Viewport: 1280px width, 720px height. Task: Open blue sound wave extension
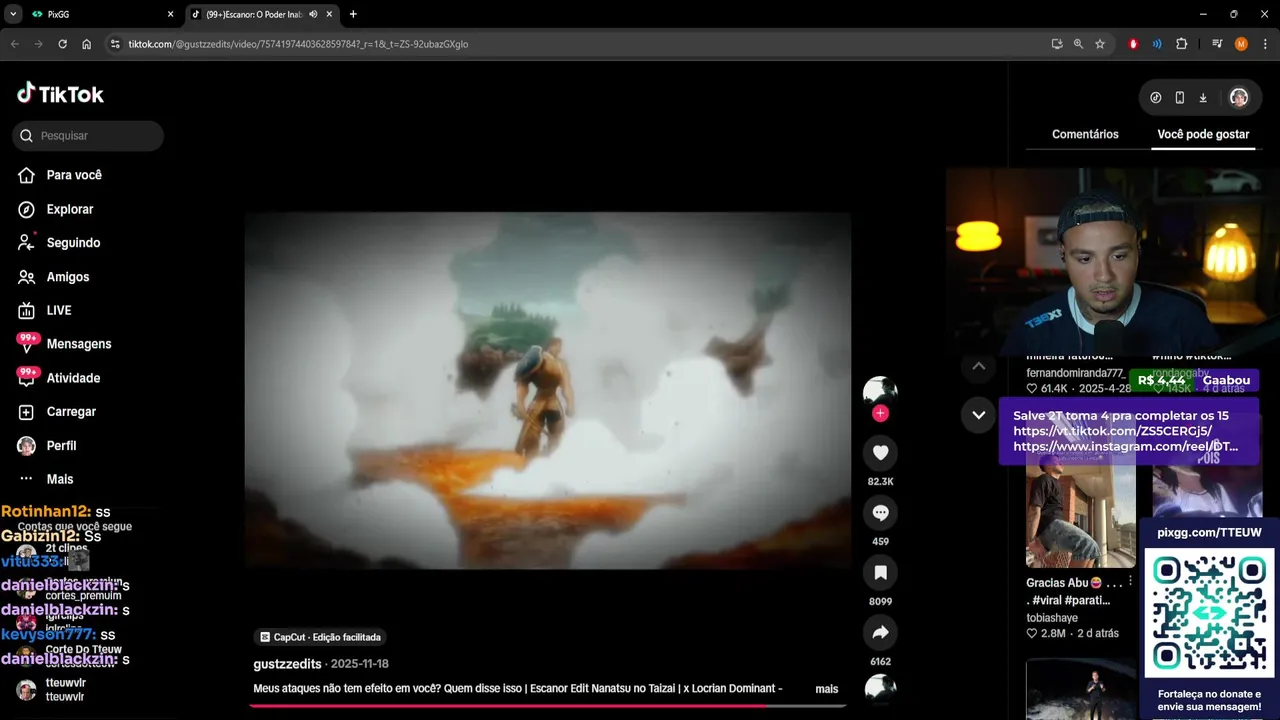(1157, 44)
